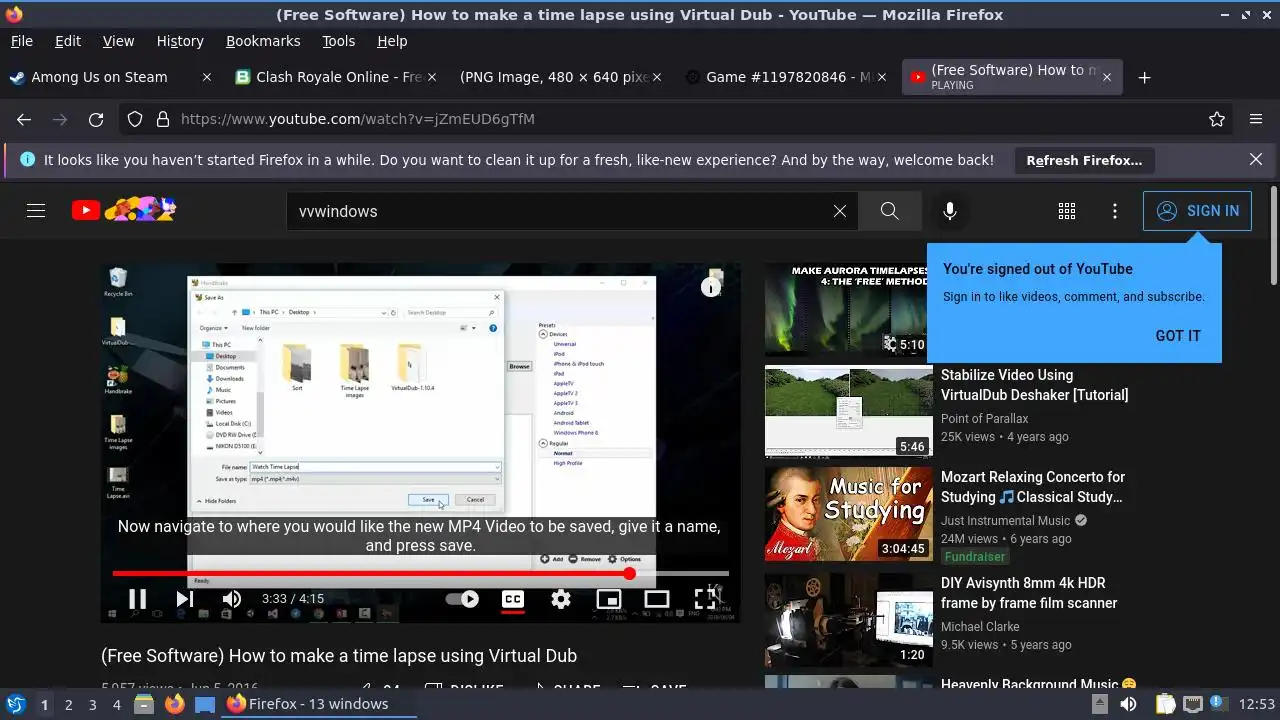Image resolution: width=1280 pixels, height=720 pixels.
Task: Click the clock showing 12:53
Action: [1257, 704]
